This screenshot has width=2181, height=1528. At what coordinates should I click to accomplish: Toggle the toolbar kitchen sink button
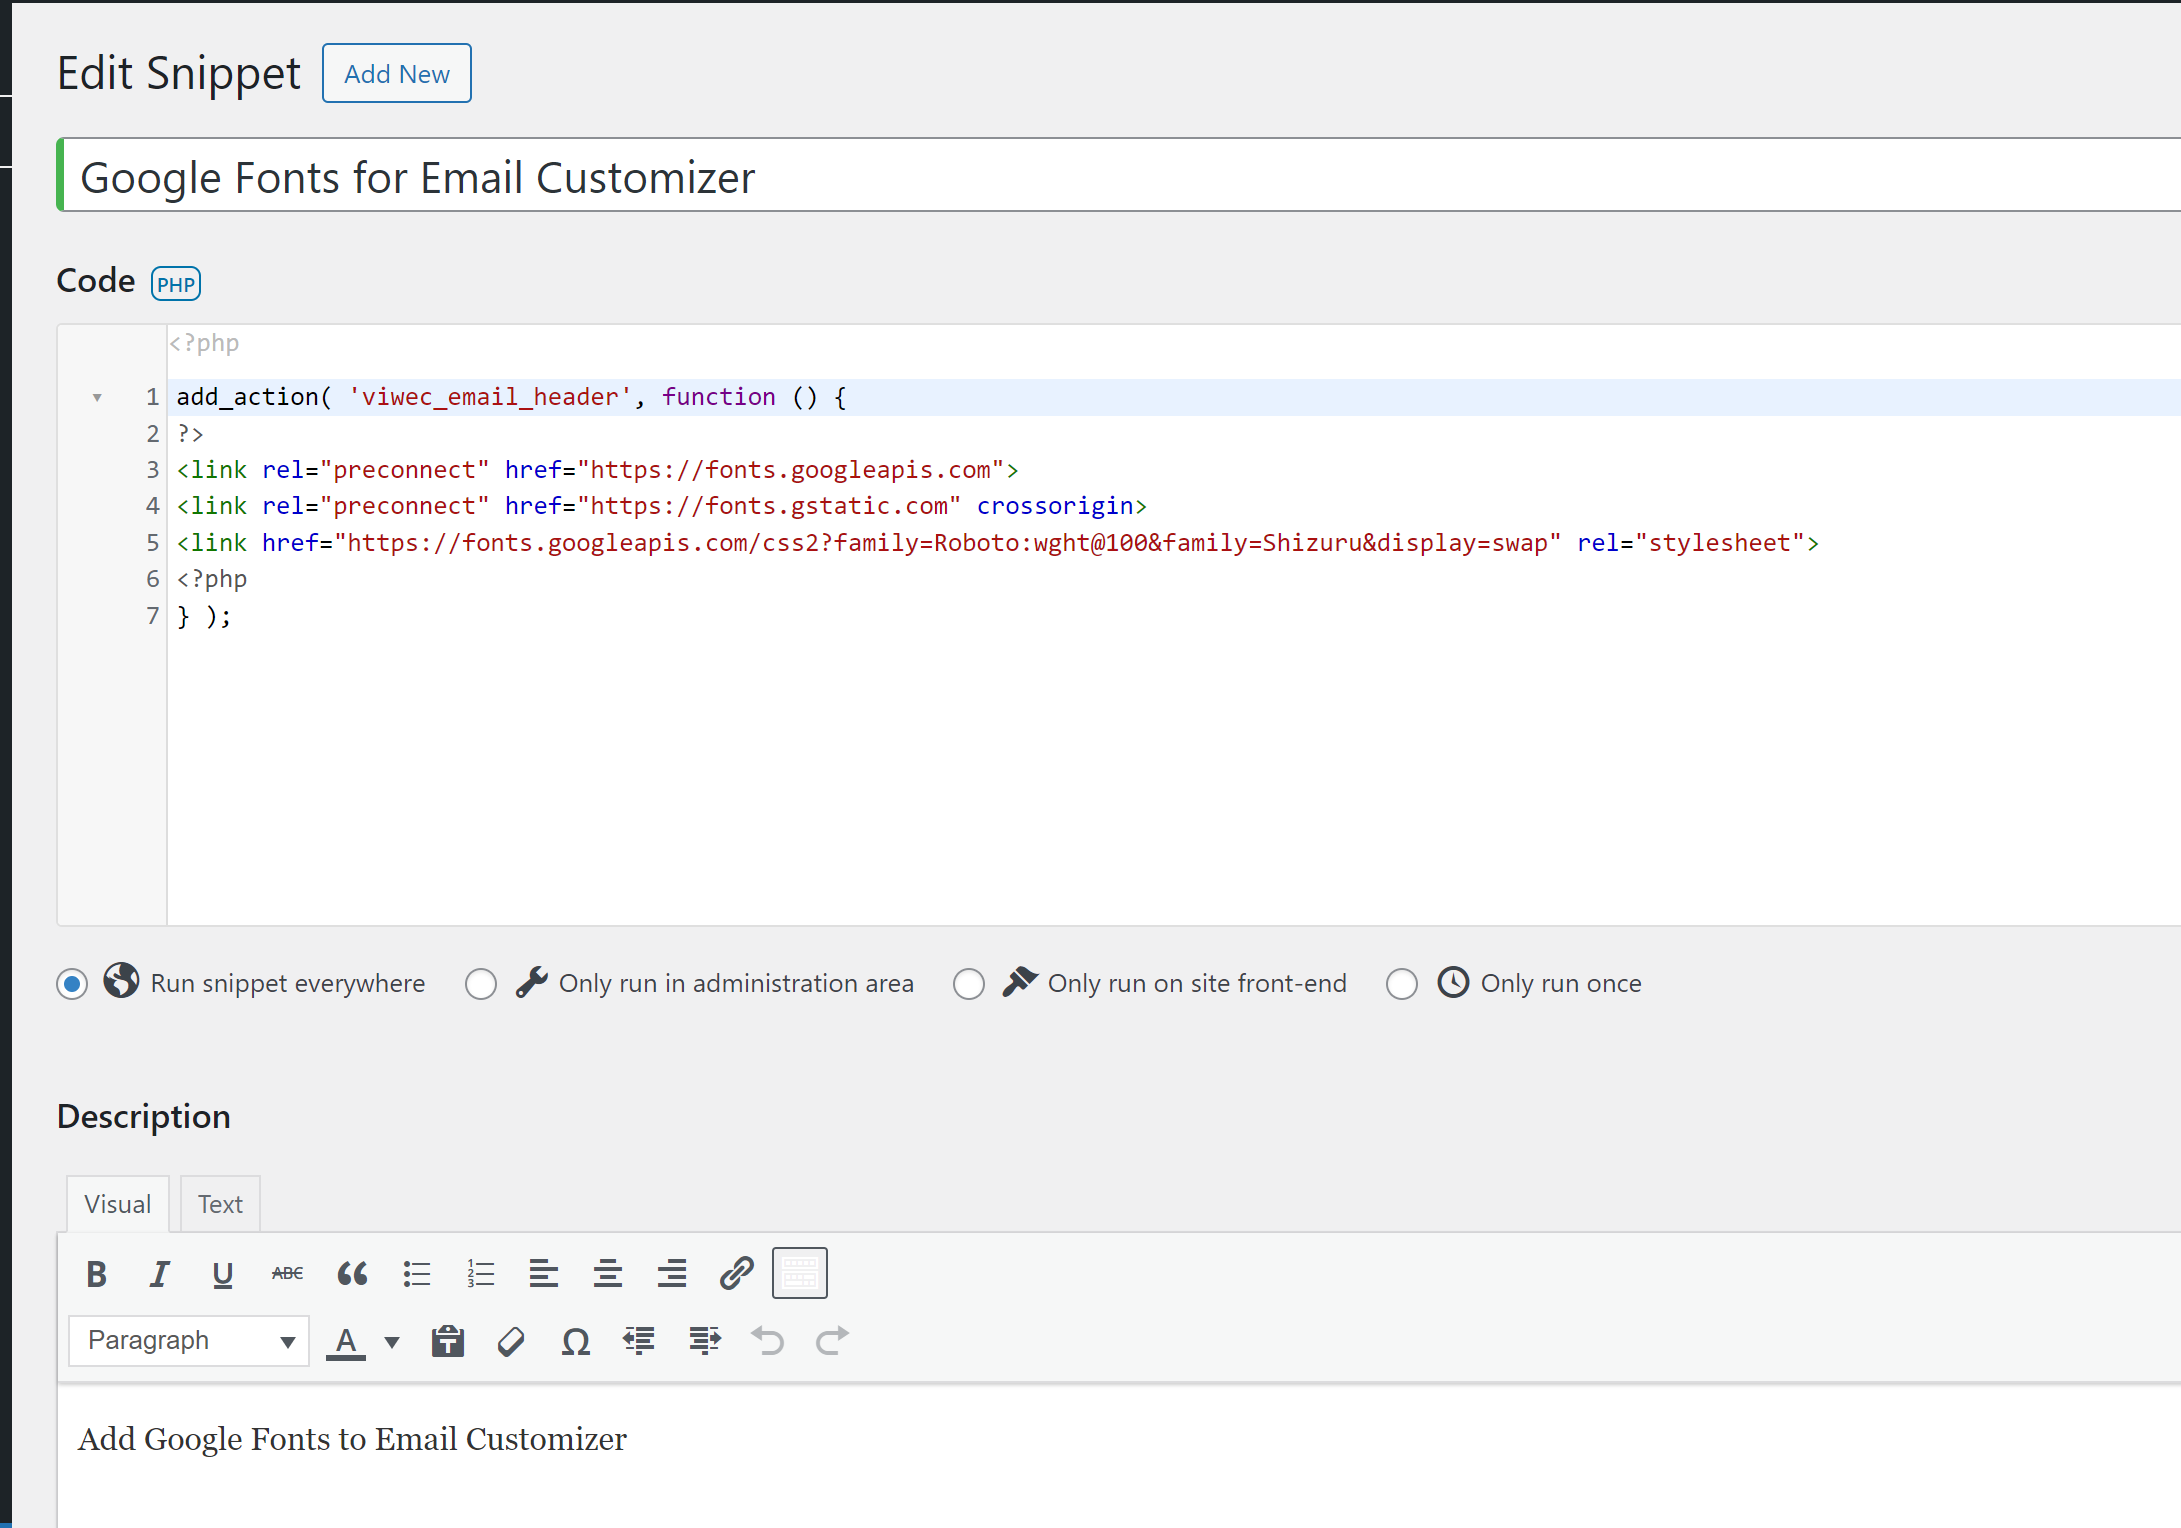(799, 1274)
